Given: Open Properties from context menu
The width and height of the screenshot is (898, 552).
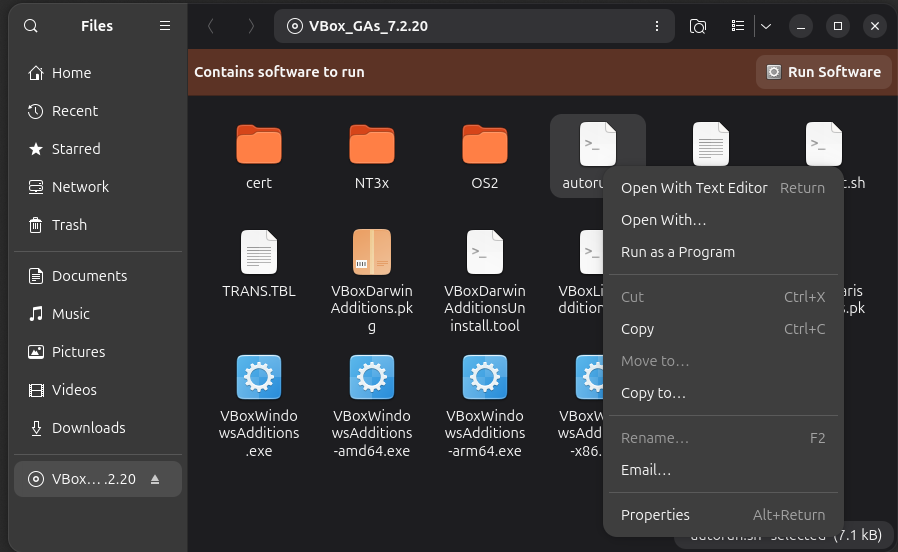Looking at the screenshot, I should pos(723,515).
